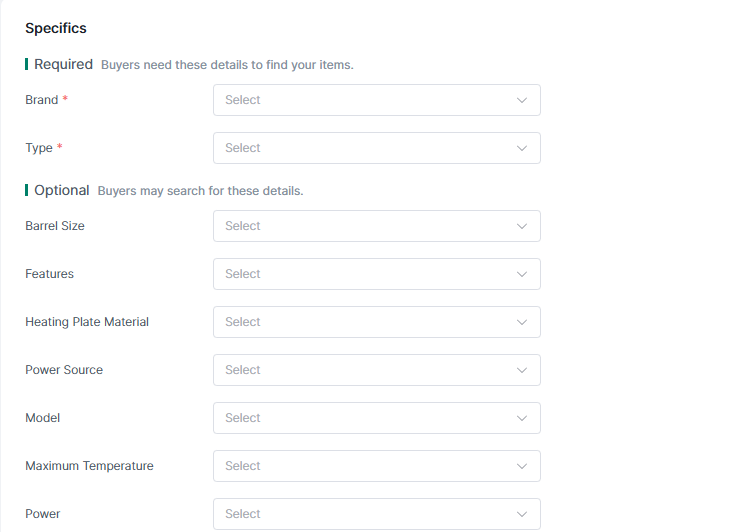Open the Maximum Temperature select dropdown
The height and width of the screenshot is (532, 734).
click(x=376, y=466)
